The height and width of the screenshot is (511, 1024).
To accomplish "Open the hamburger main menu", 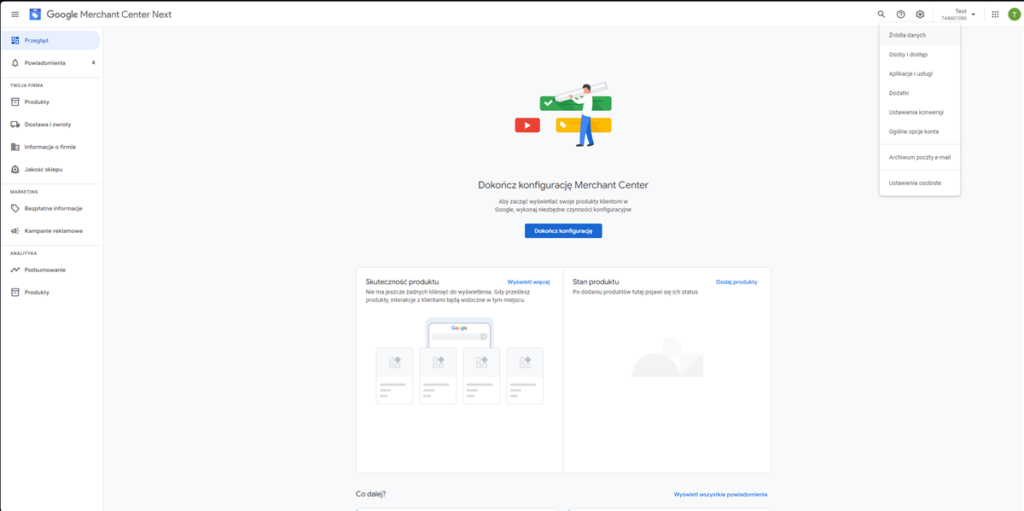I will pyautogui.click(x=15, y=14).
